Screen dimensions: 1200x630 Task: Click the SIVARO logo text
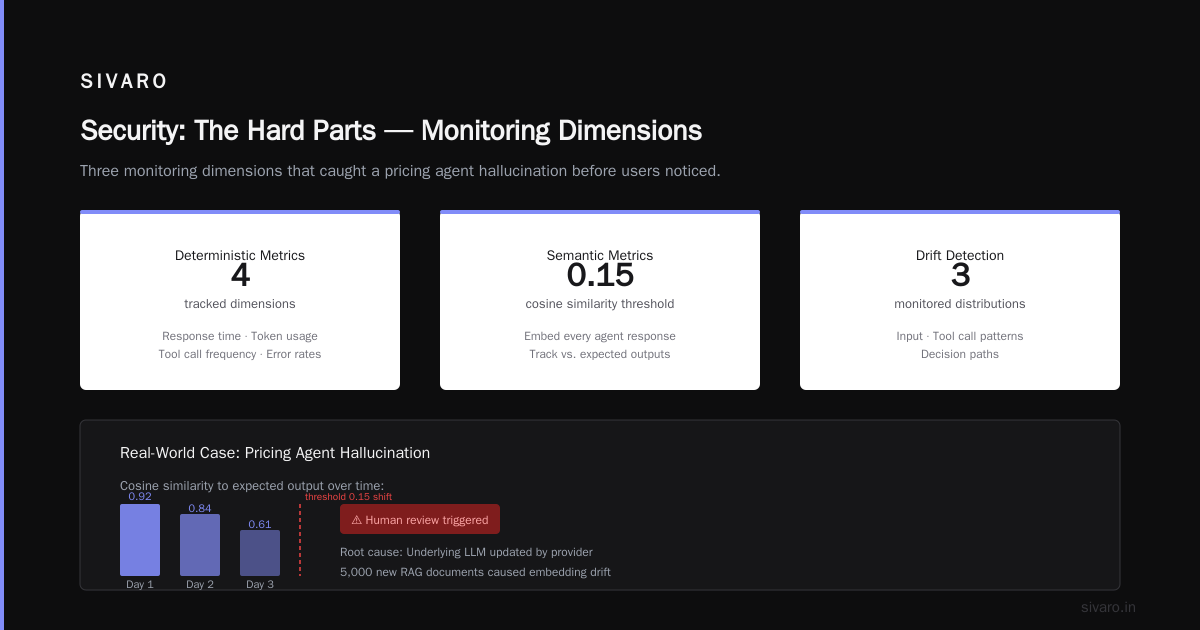[124, 82]
